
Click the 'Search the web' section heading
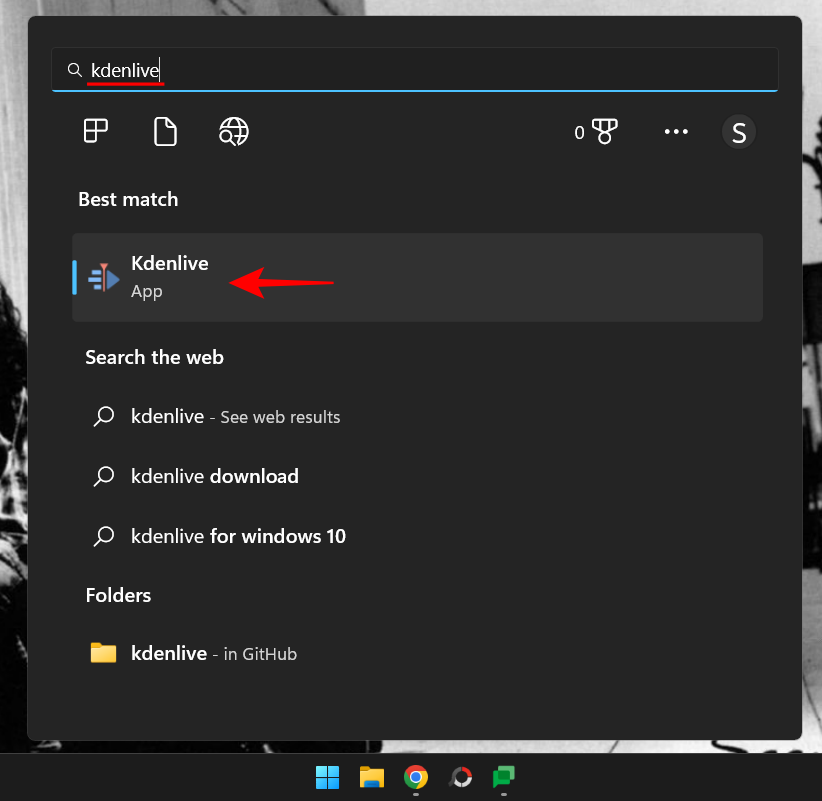pos(155,358)
